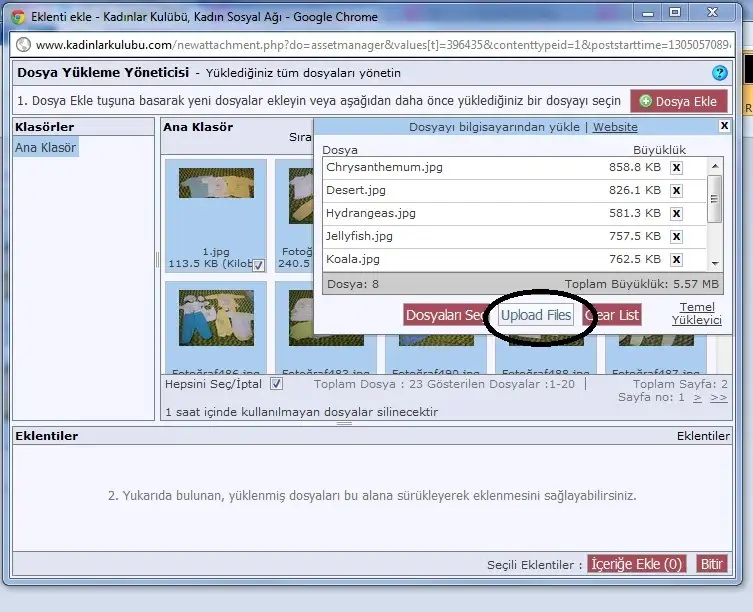Select the Desert.jpg row
This screenshot has height=612, width=753.
[x=514, y=191]
